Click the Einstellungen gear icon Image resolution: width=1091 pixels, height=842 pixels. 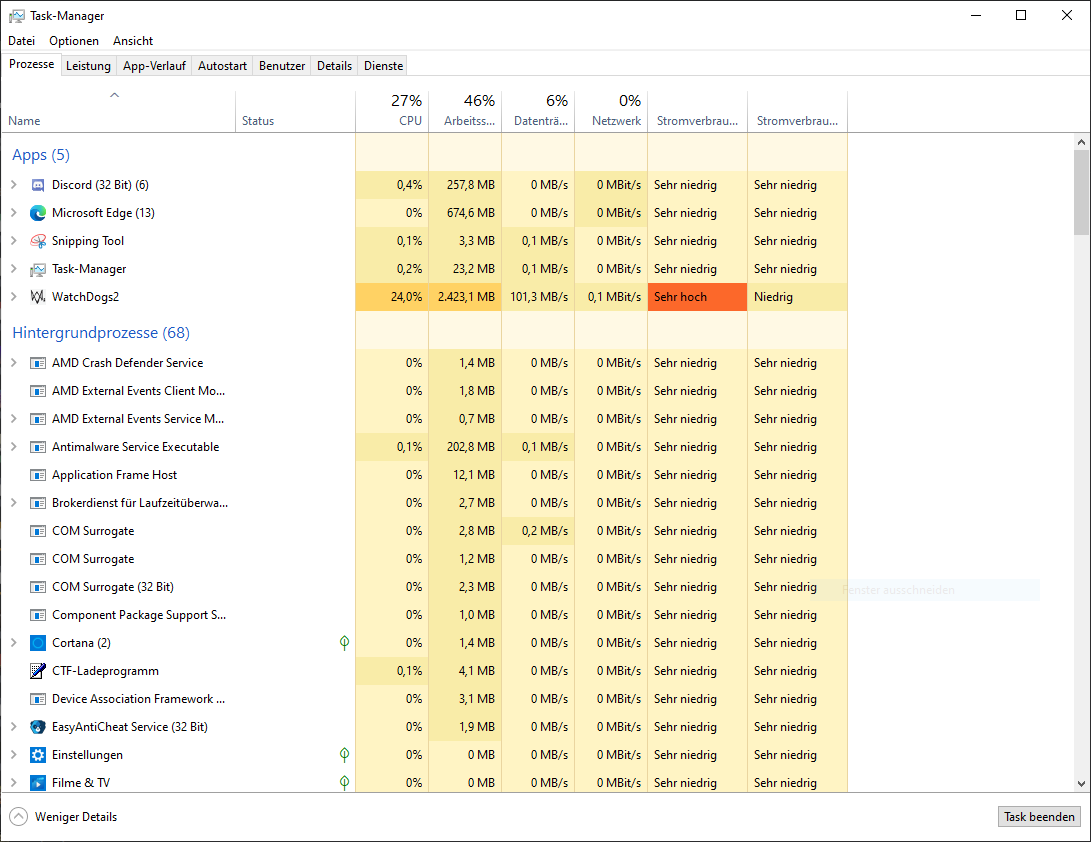point(38,754)
